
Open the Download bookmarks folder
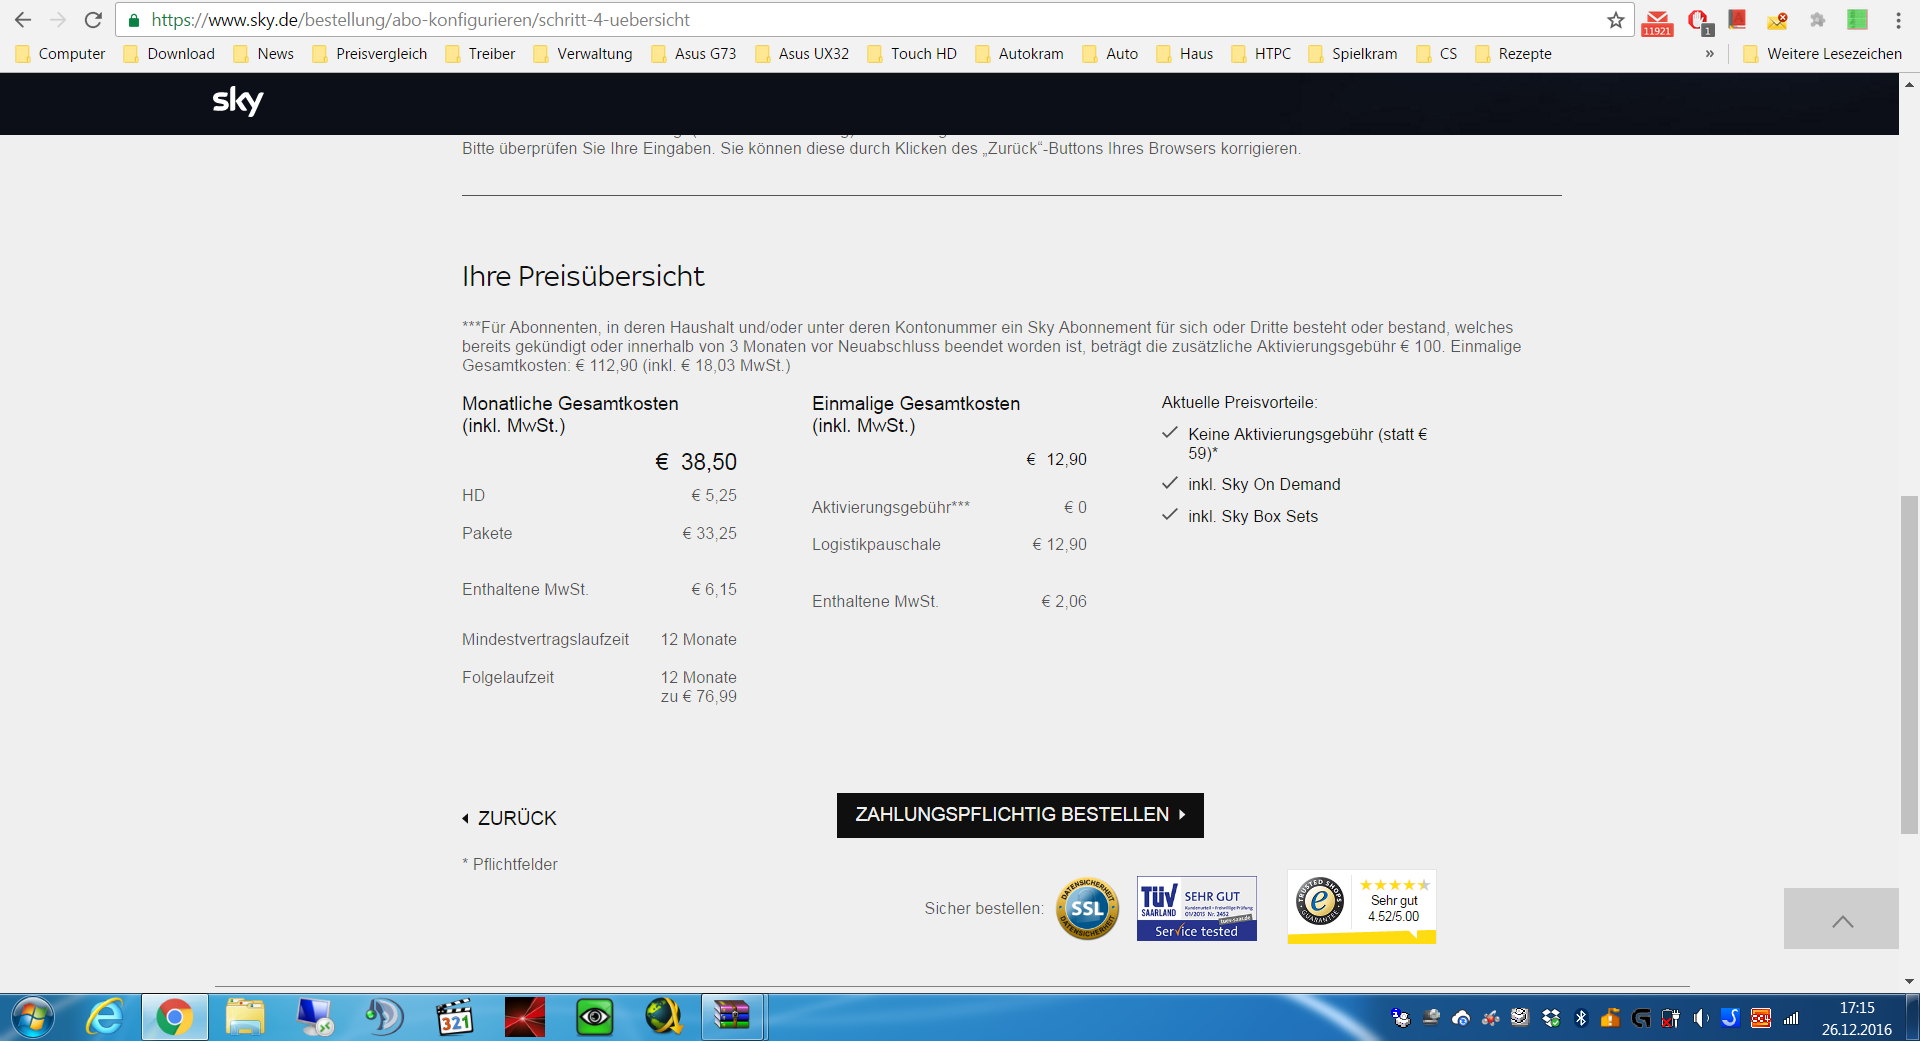(x=169, y=54)
